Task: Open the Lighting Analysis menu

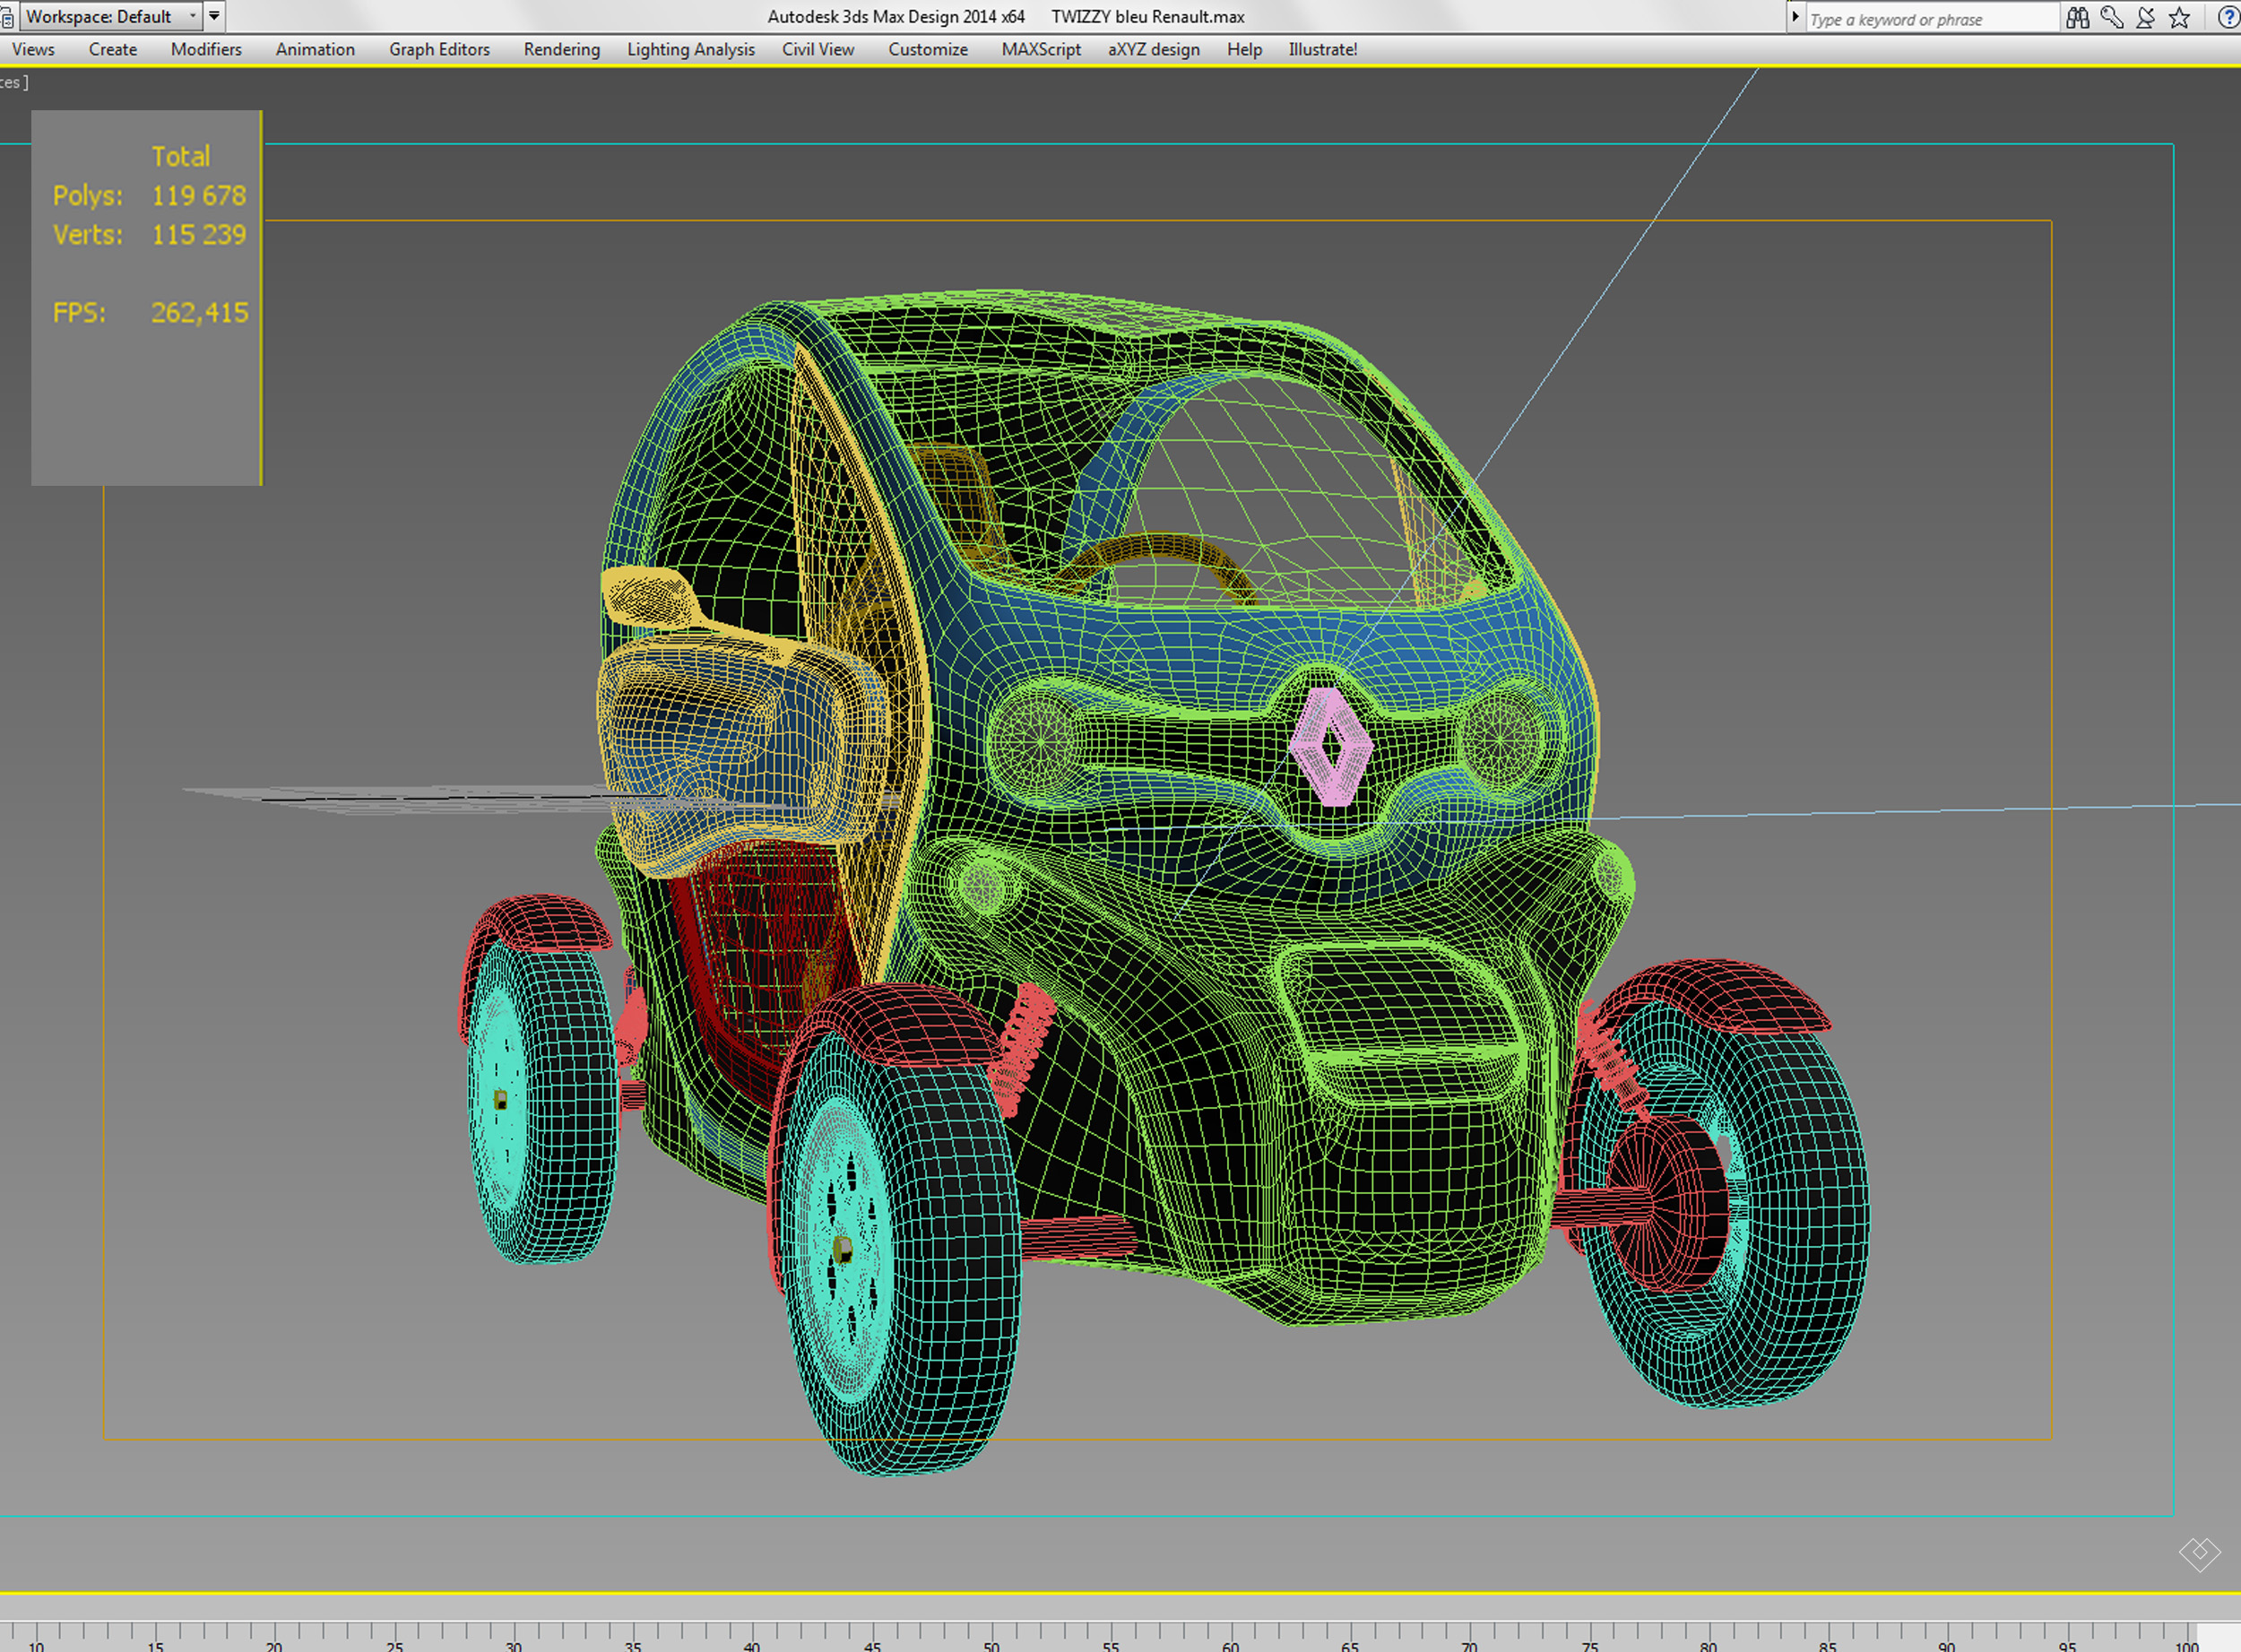Action: coord(691,49)
